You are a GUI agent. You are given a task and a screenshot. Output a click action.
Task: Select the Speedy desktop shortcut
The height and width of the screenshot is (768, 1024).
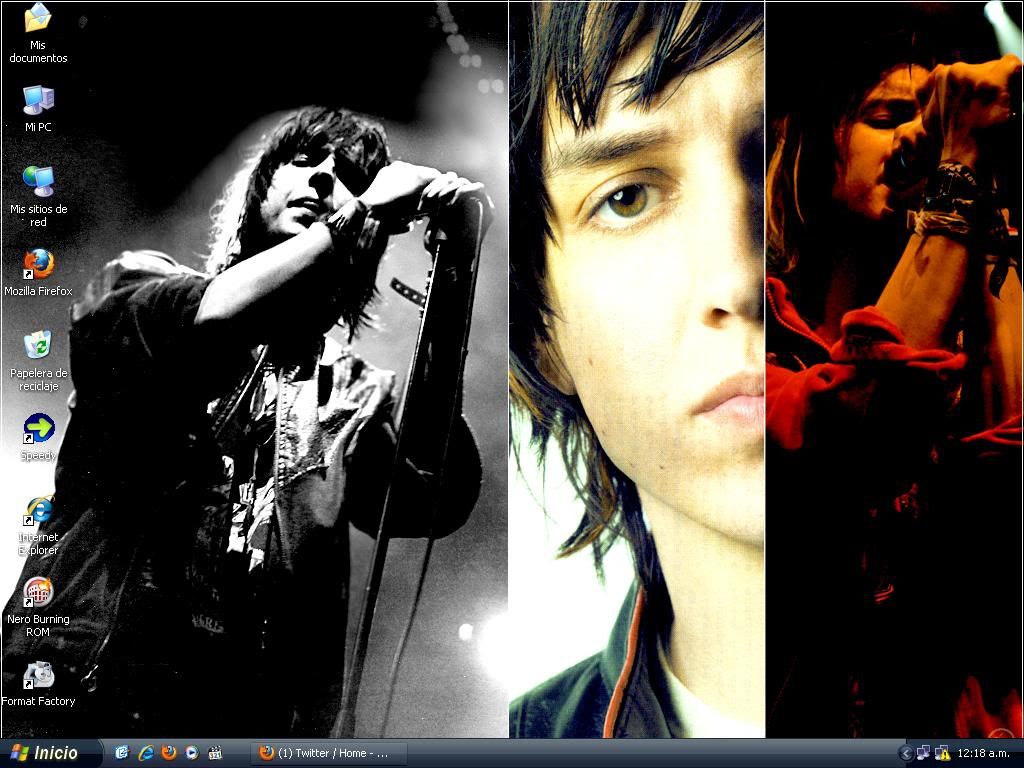pos(38,437)
